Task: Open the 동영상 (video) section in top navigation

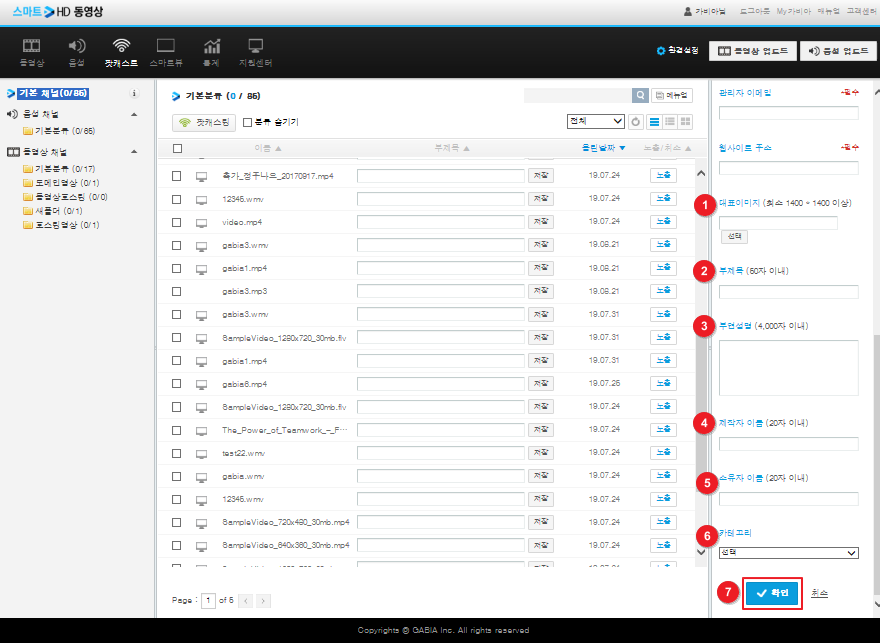Action: pos(32,51)
